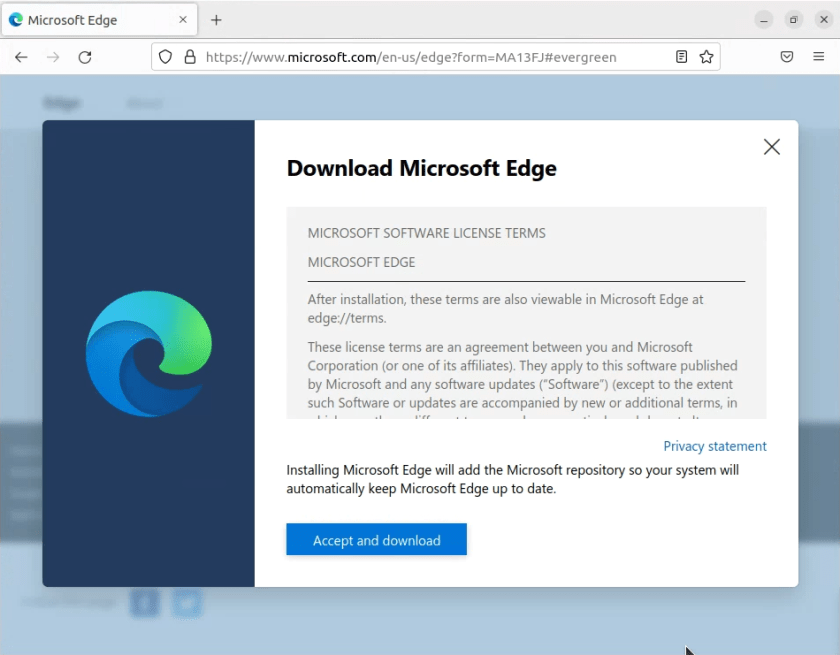Click the Facebook share icon
Viewport: 840px width, 655px height.
tap(144, 603)
